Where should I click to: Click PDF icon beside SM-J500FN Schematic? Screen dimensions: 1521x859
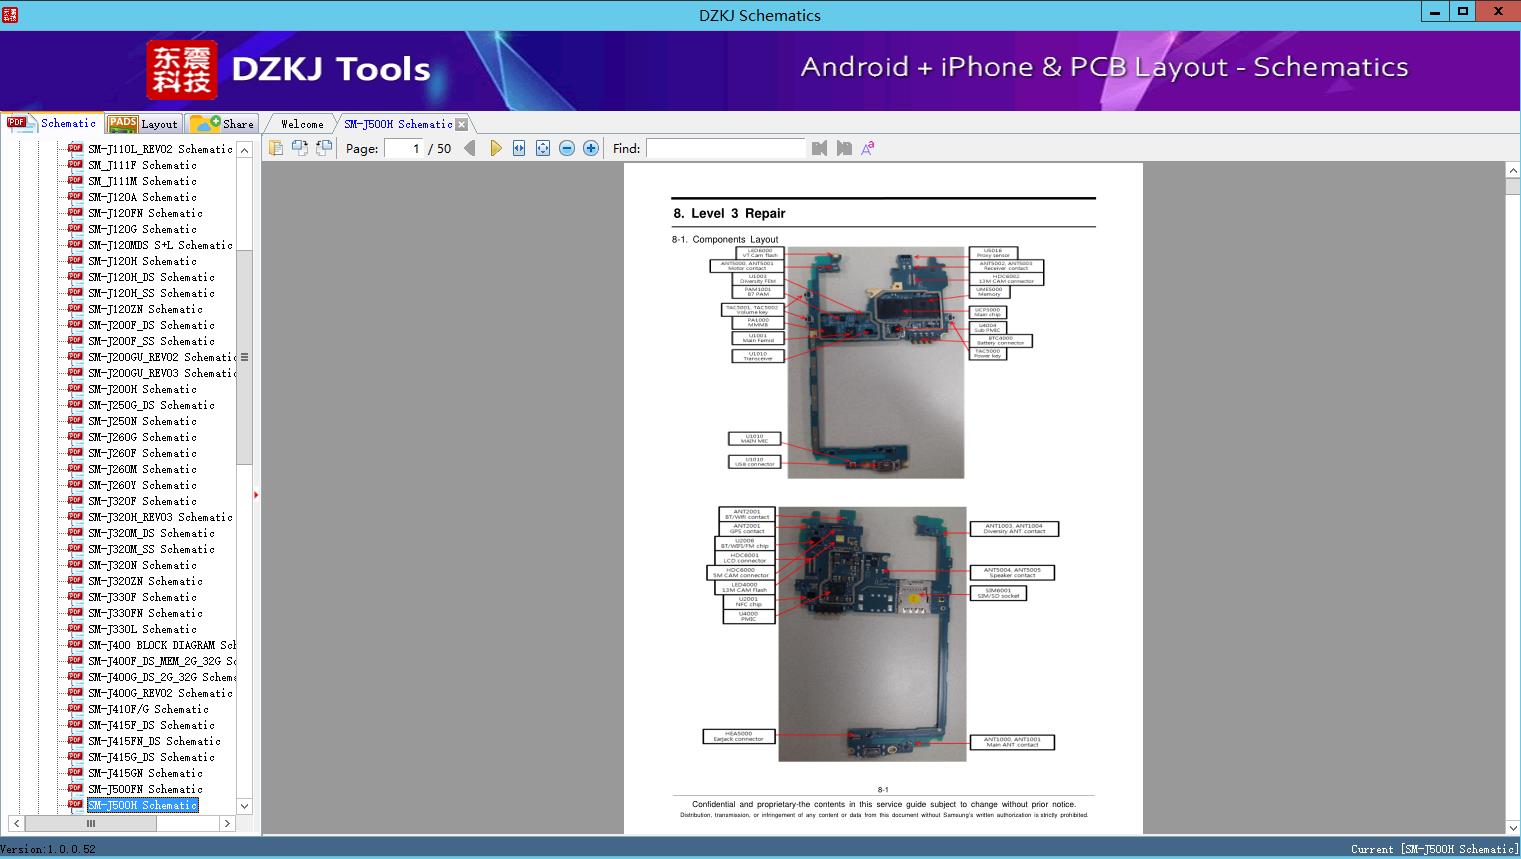[75, 789]
